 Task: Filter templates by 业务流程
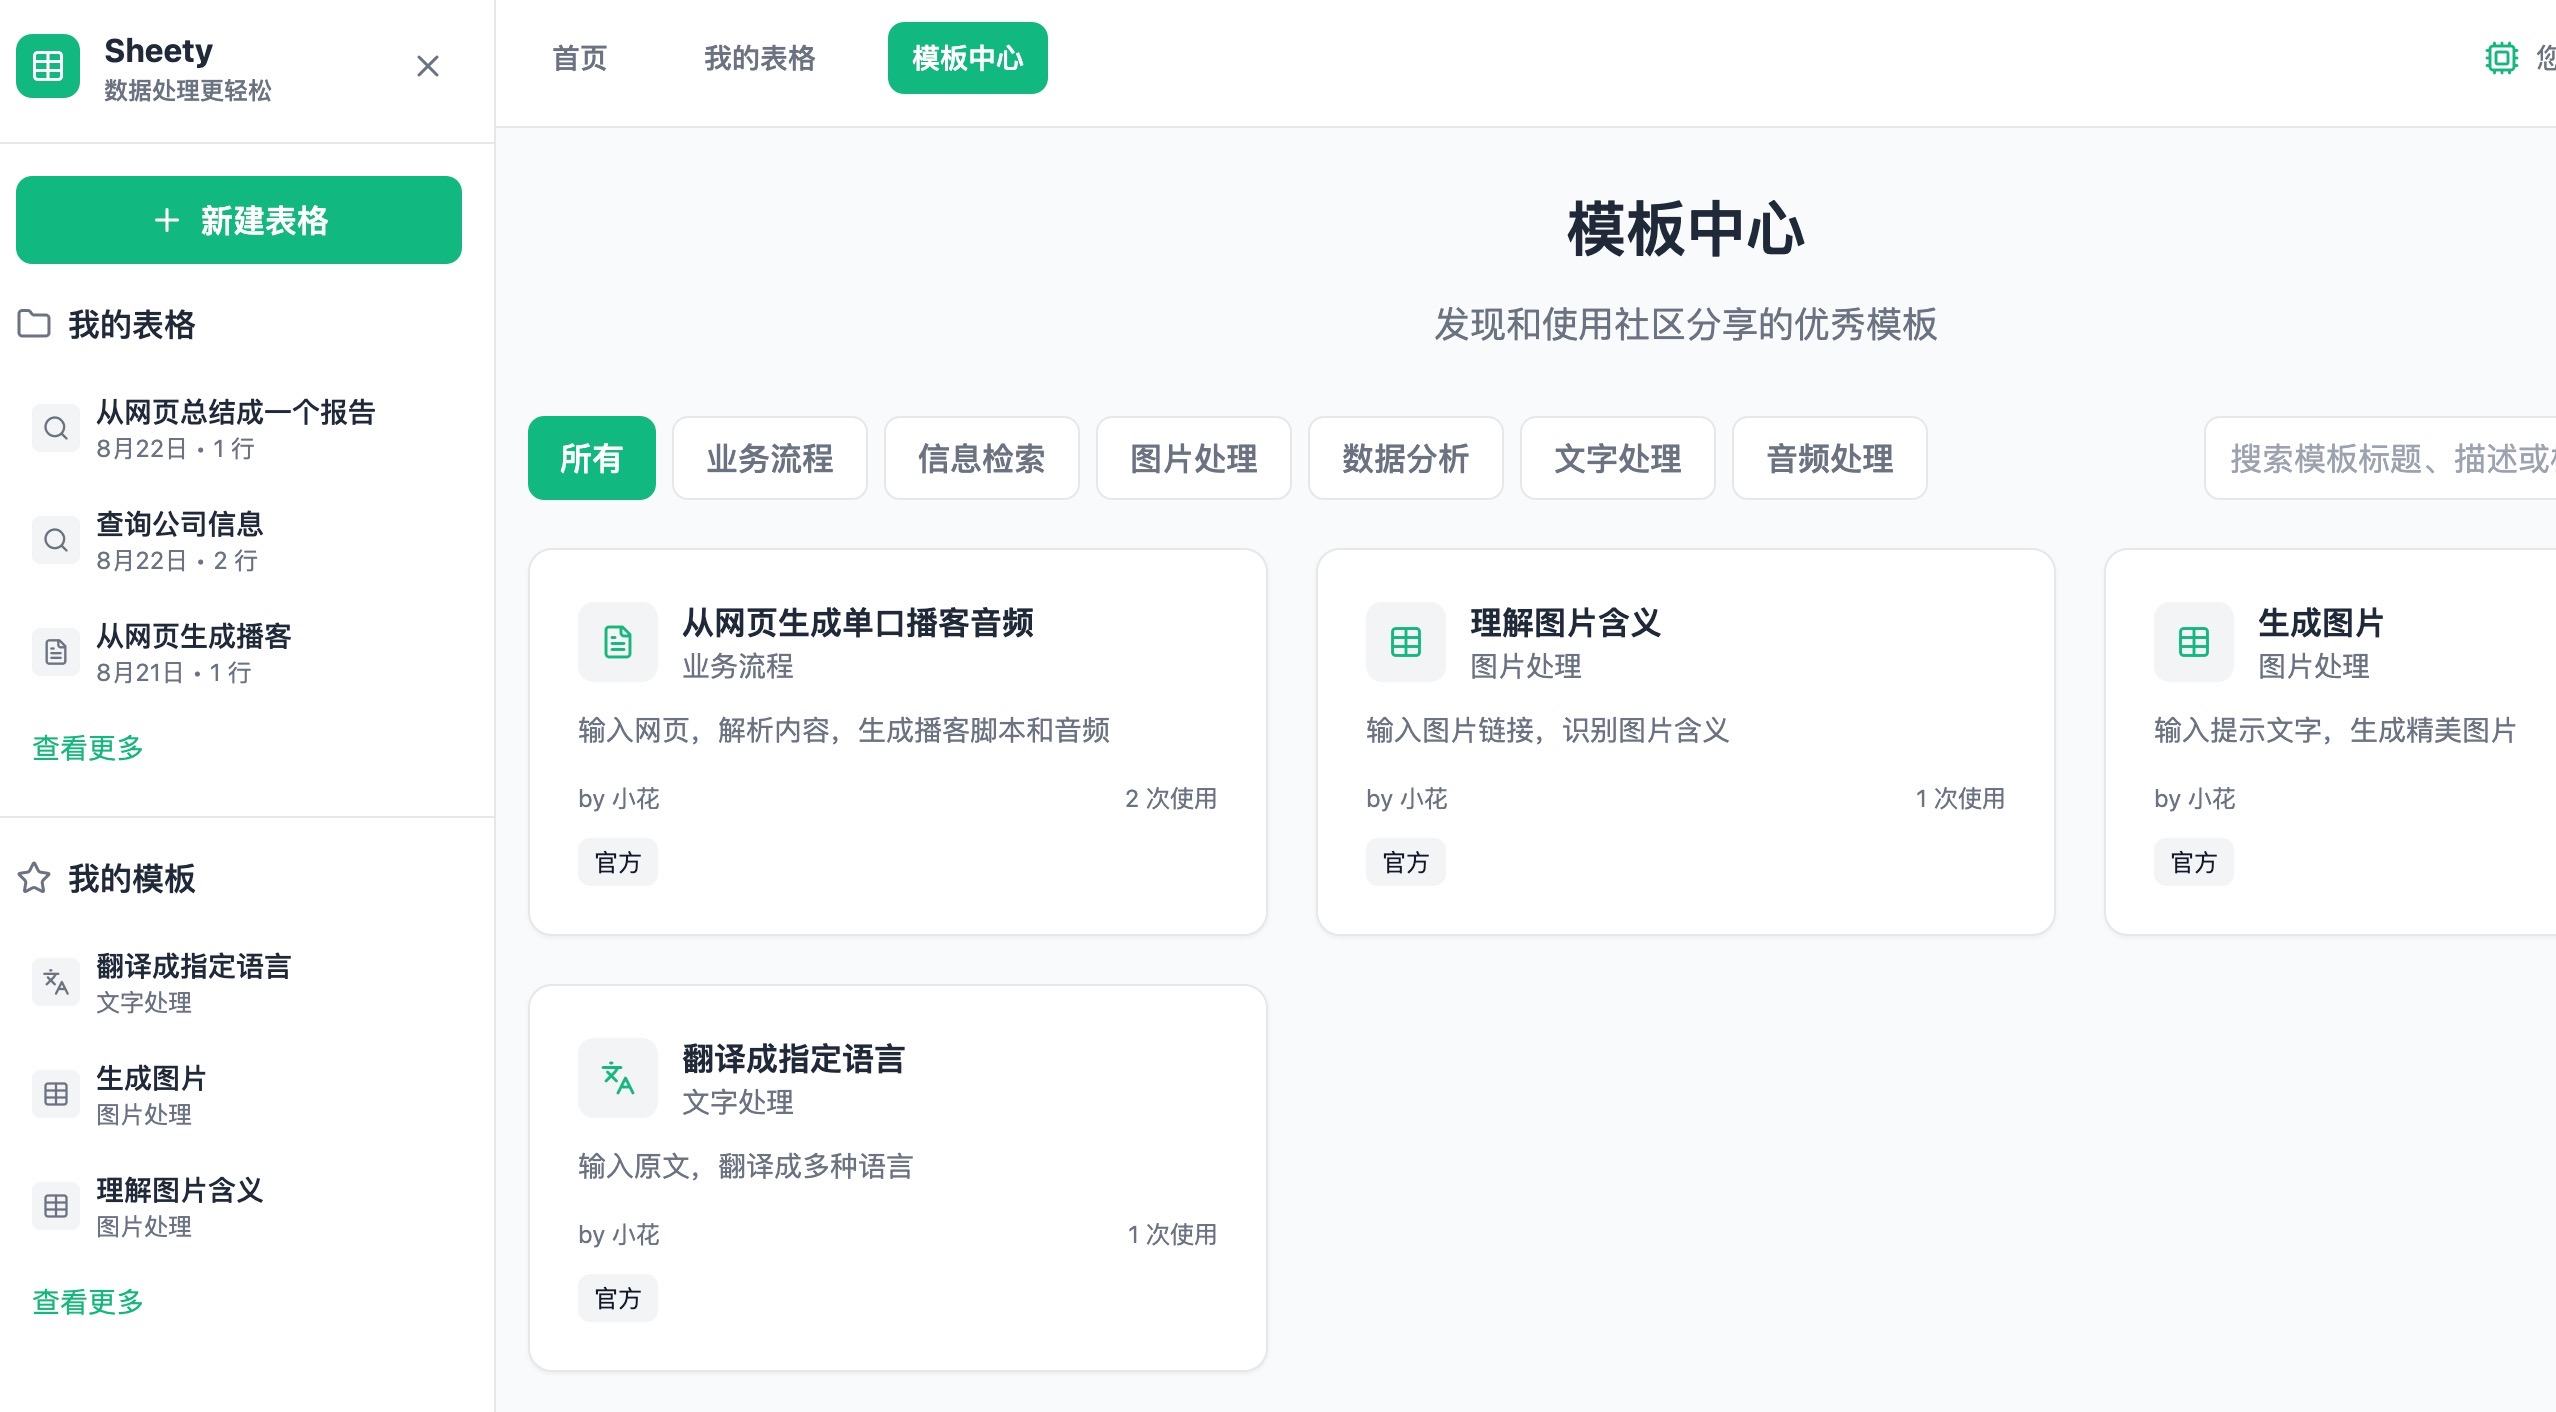tap(770, 458)
